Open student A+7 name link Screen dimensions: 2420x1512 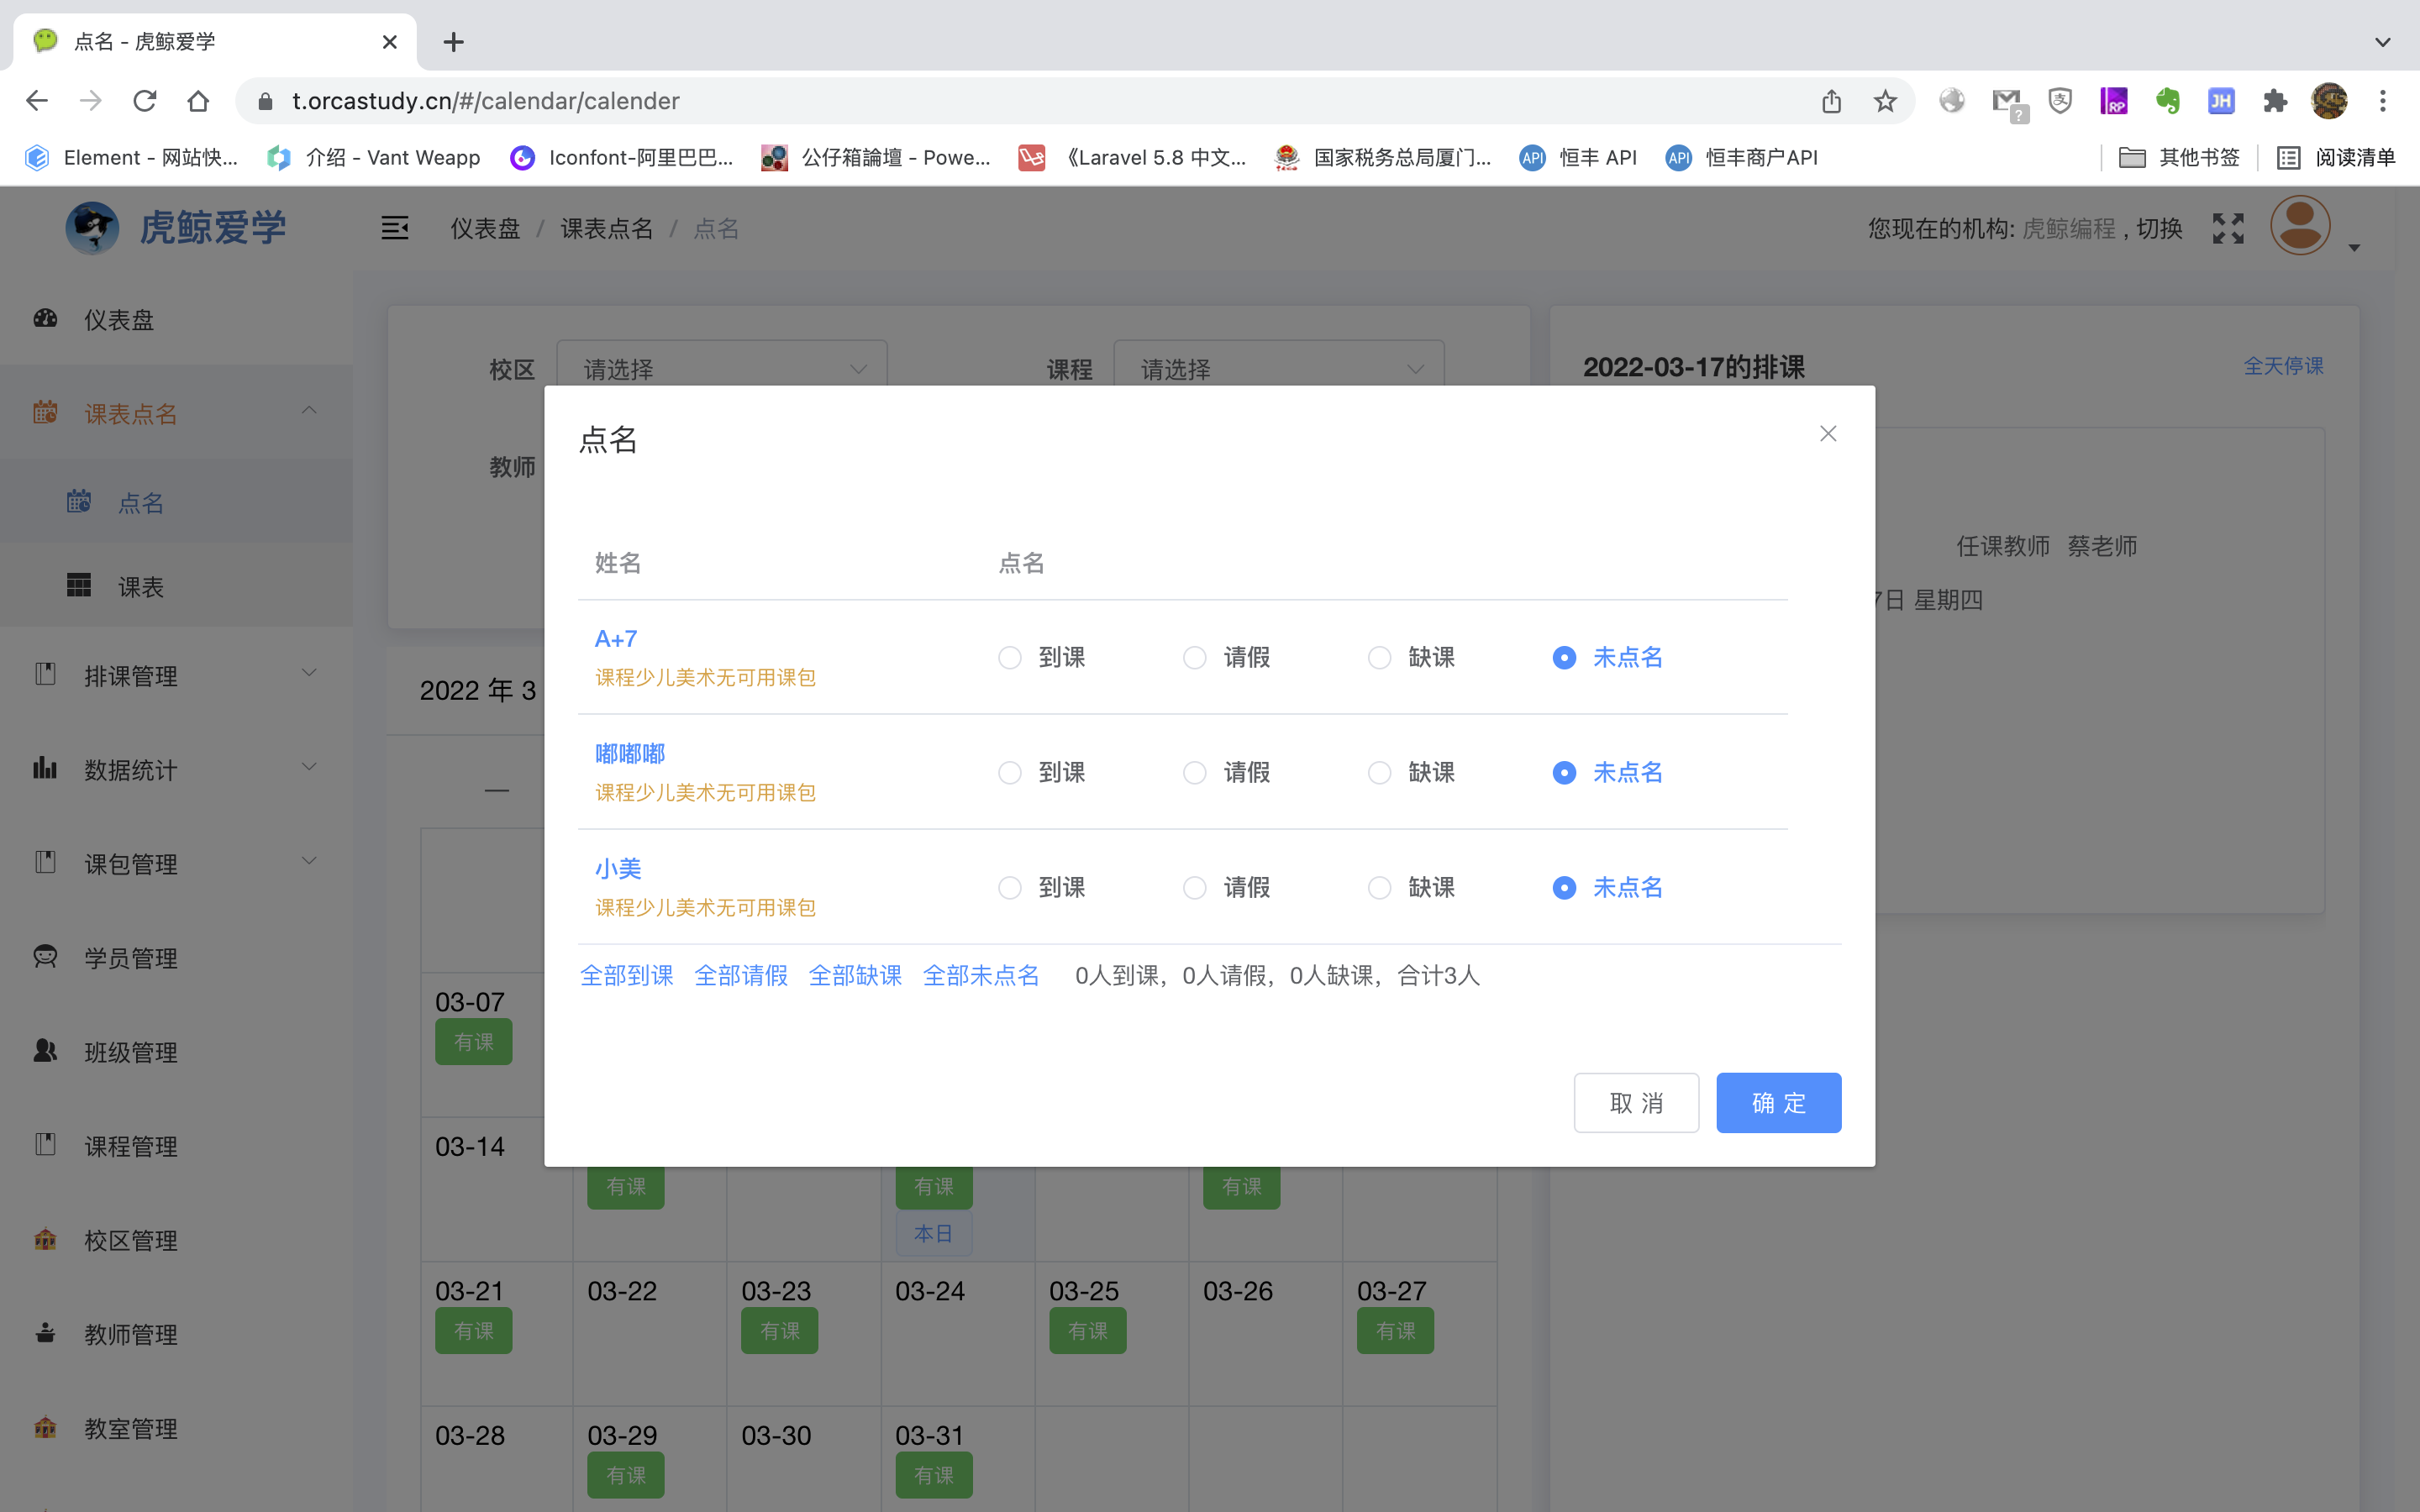616,639
